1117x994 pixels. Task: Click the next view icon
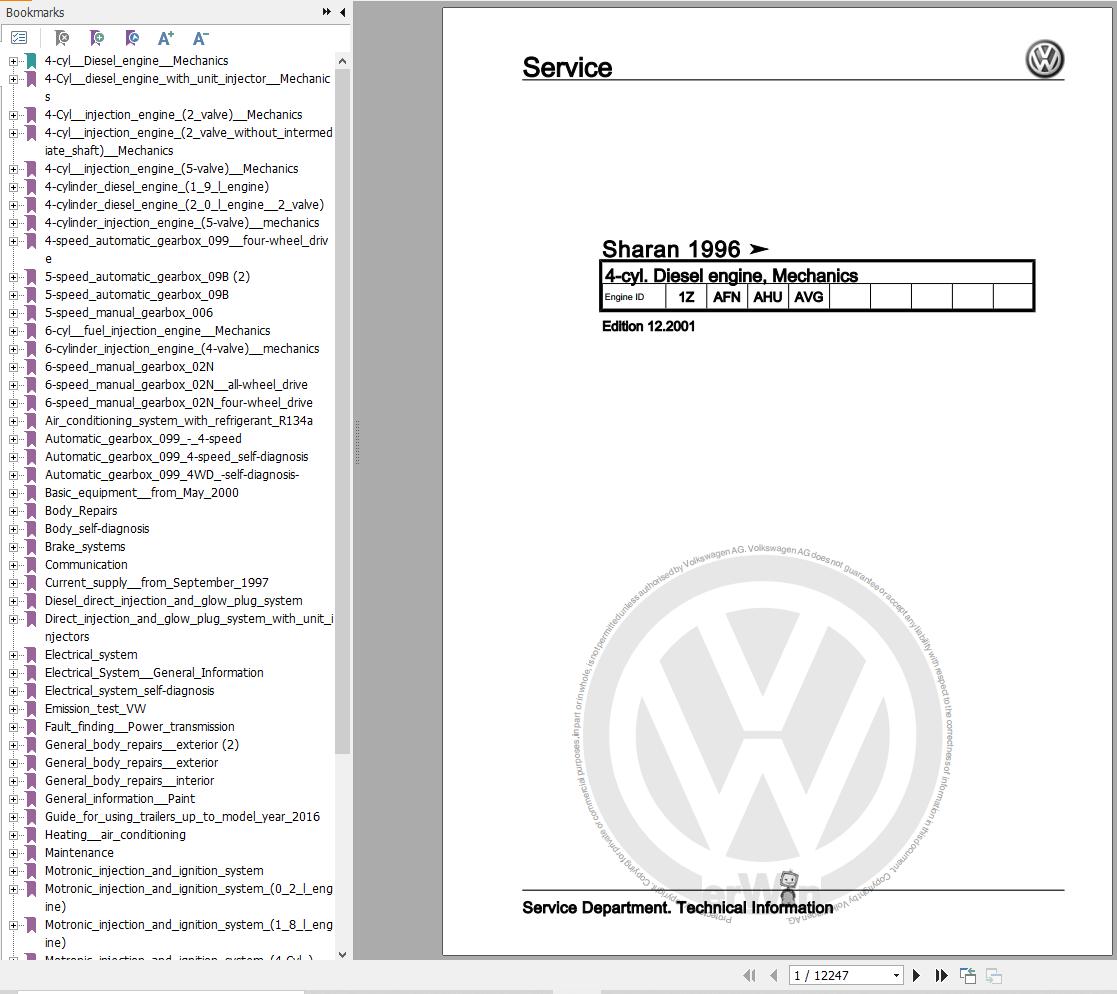point(992,975)
